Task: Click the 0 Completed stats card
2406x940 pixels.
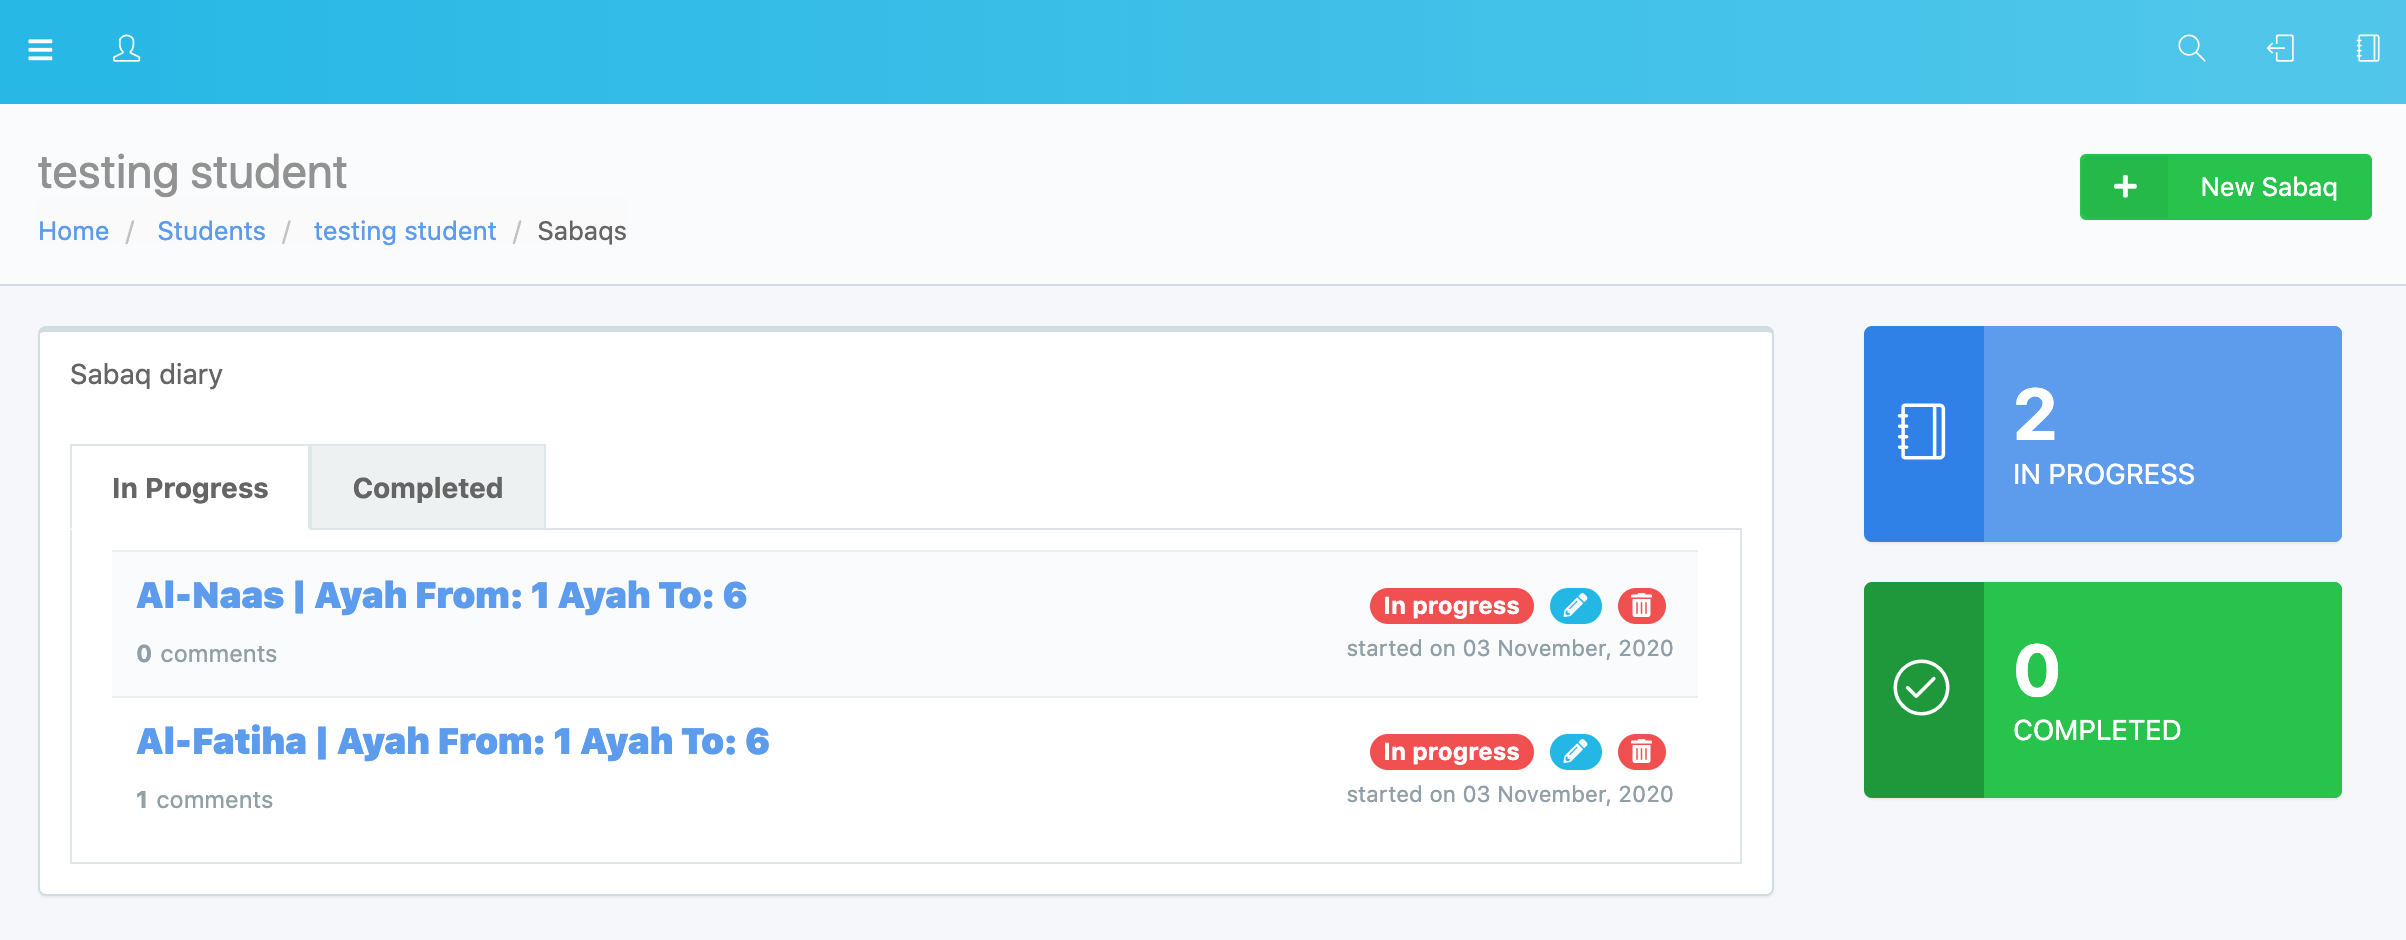Action: (x=2102, y=690)
